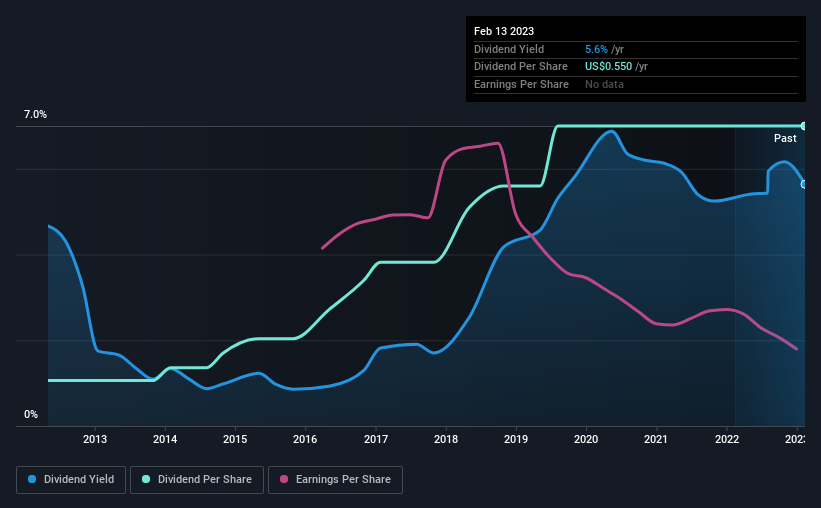Select the 2013 x-axis year label
The width and height of the screenshot is (821, 508).
tap(95, 439)
